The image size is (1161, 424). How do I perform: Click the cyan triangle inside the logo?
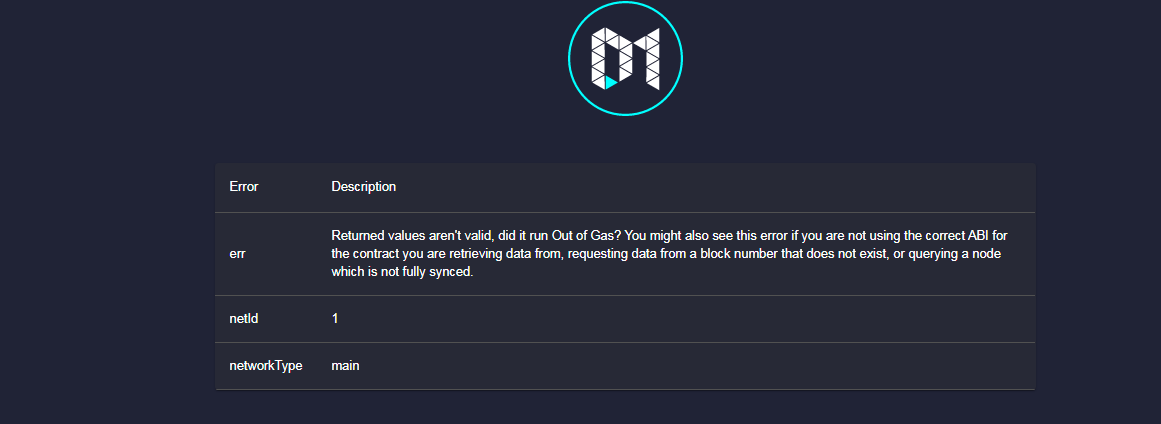point(611,82)
